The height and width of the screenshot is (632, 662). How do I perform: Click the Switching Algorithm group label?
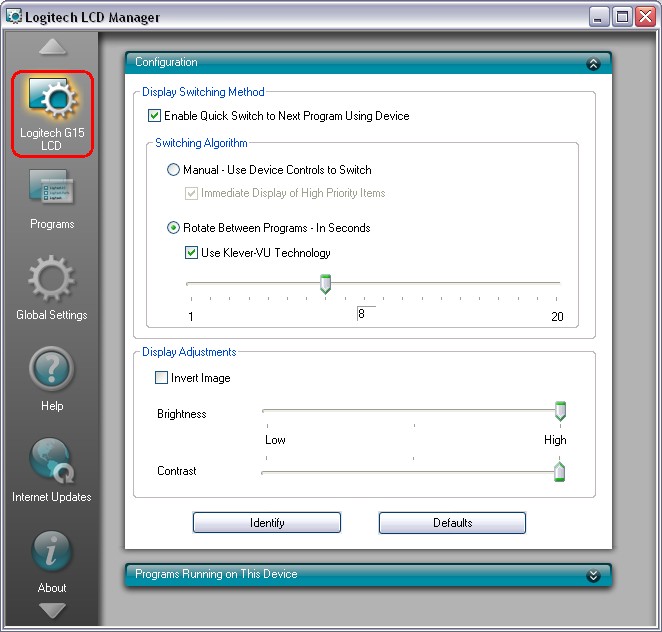(x=201, y=143)
